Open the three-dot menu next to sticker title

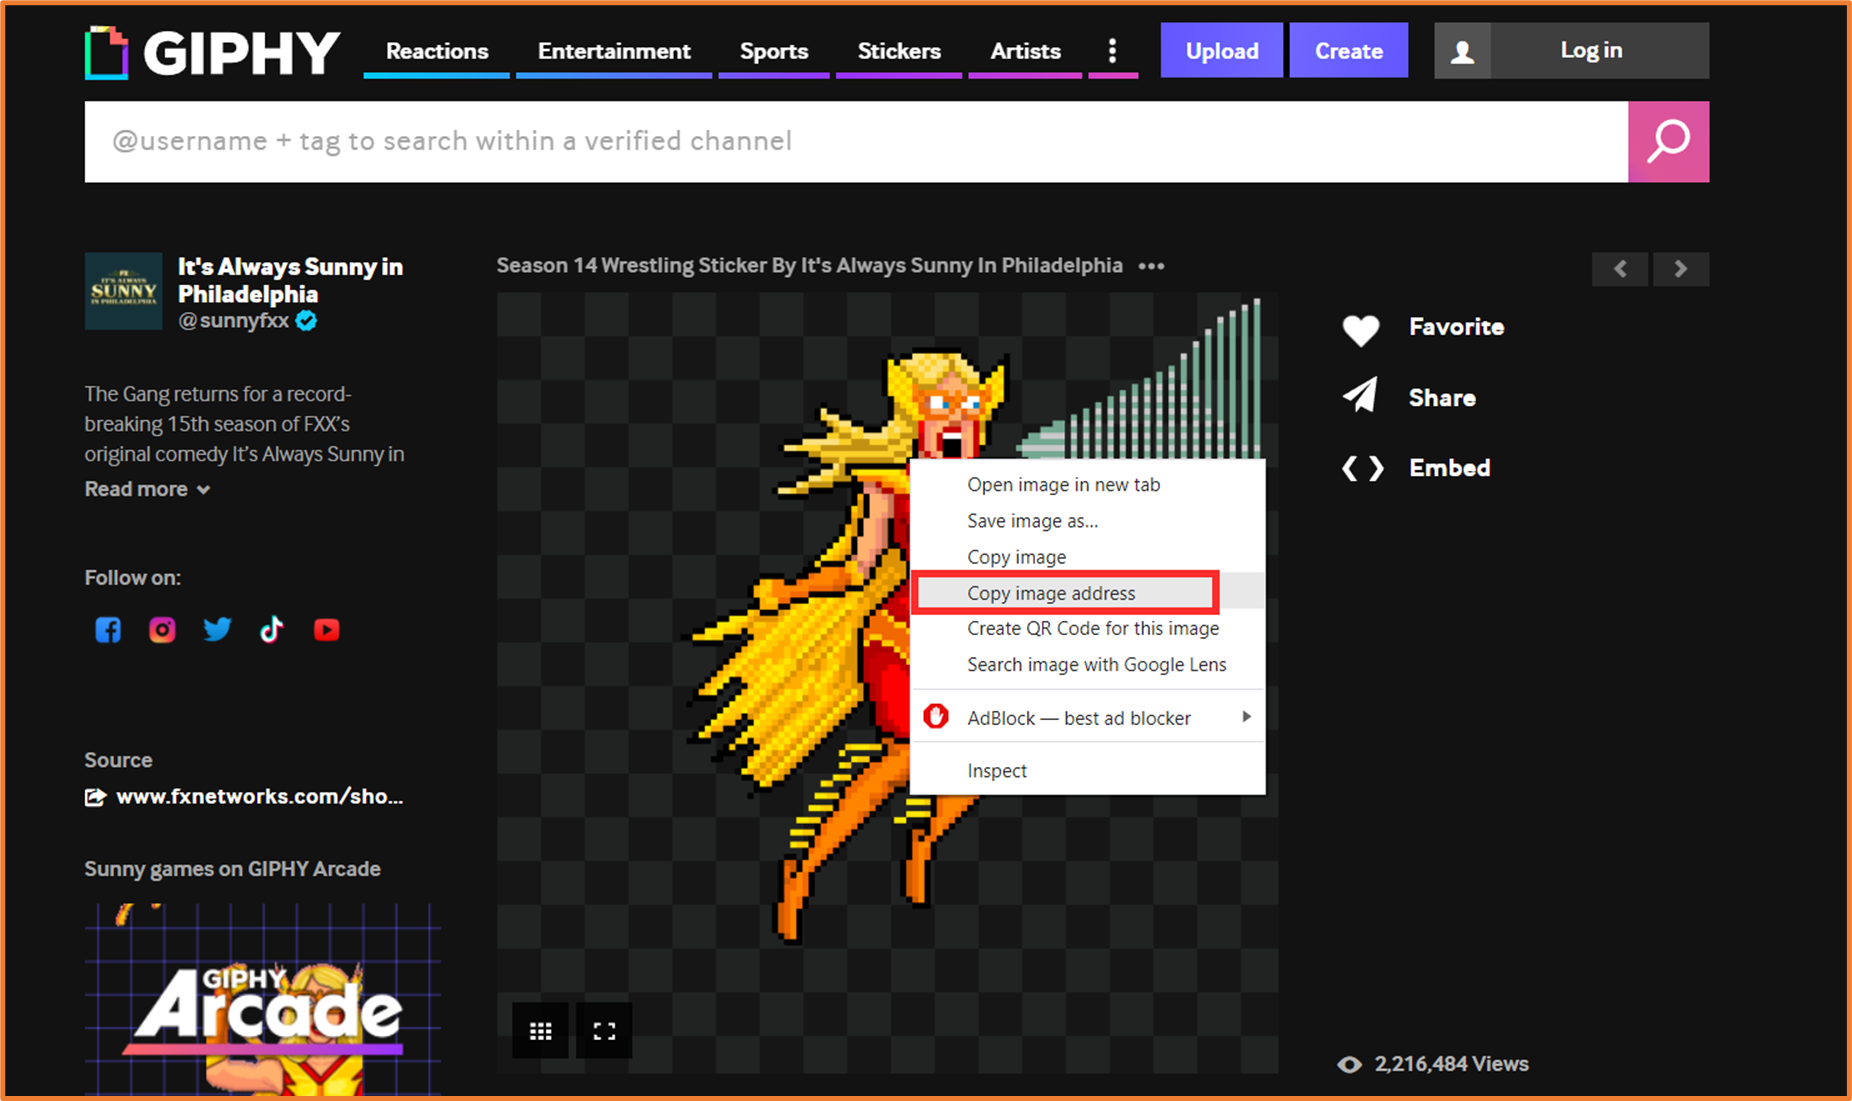click(1151, 265)
